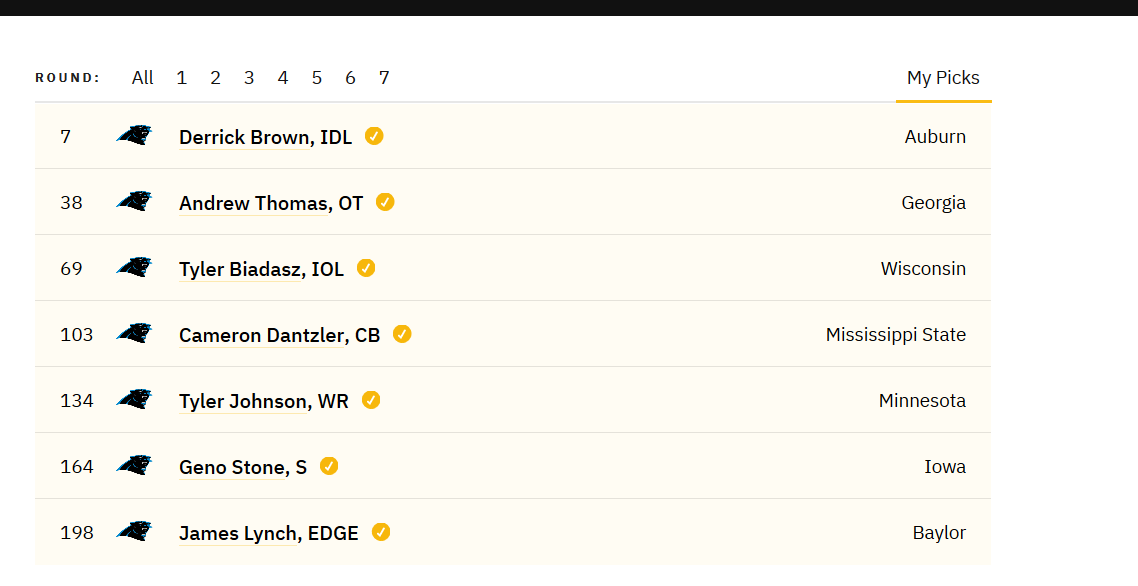This screenshot has width=1138, height=586.
Task: Click the yellow checkmark next to Andrew Thomas
Action: [x=385, y=202]
